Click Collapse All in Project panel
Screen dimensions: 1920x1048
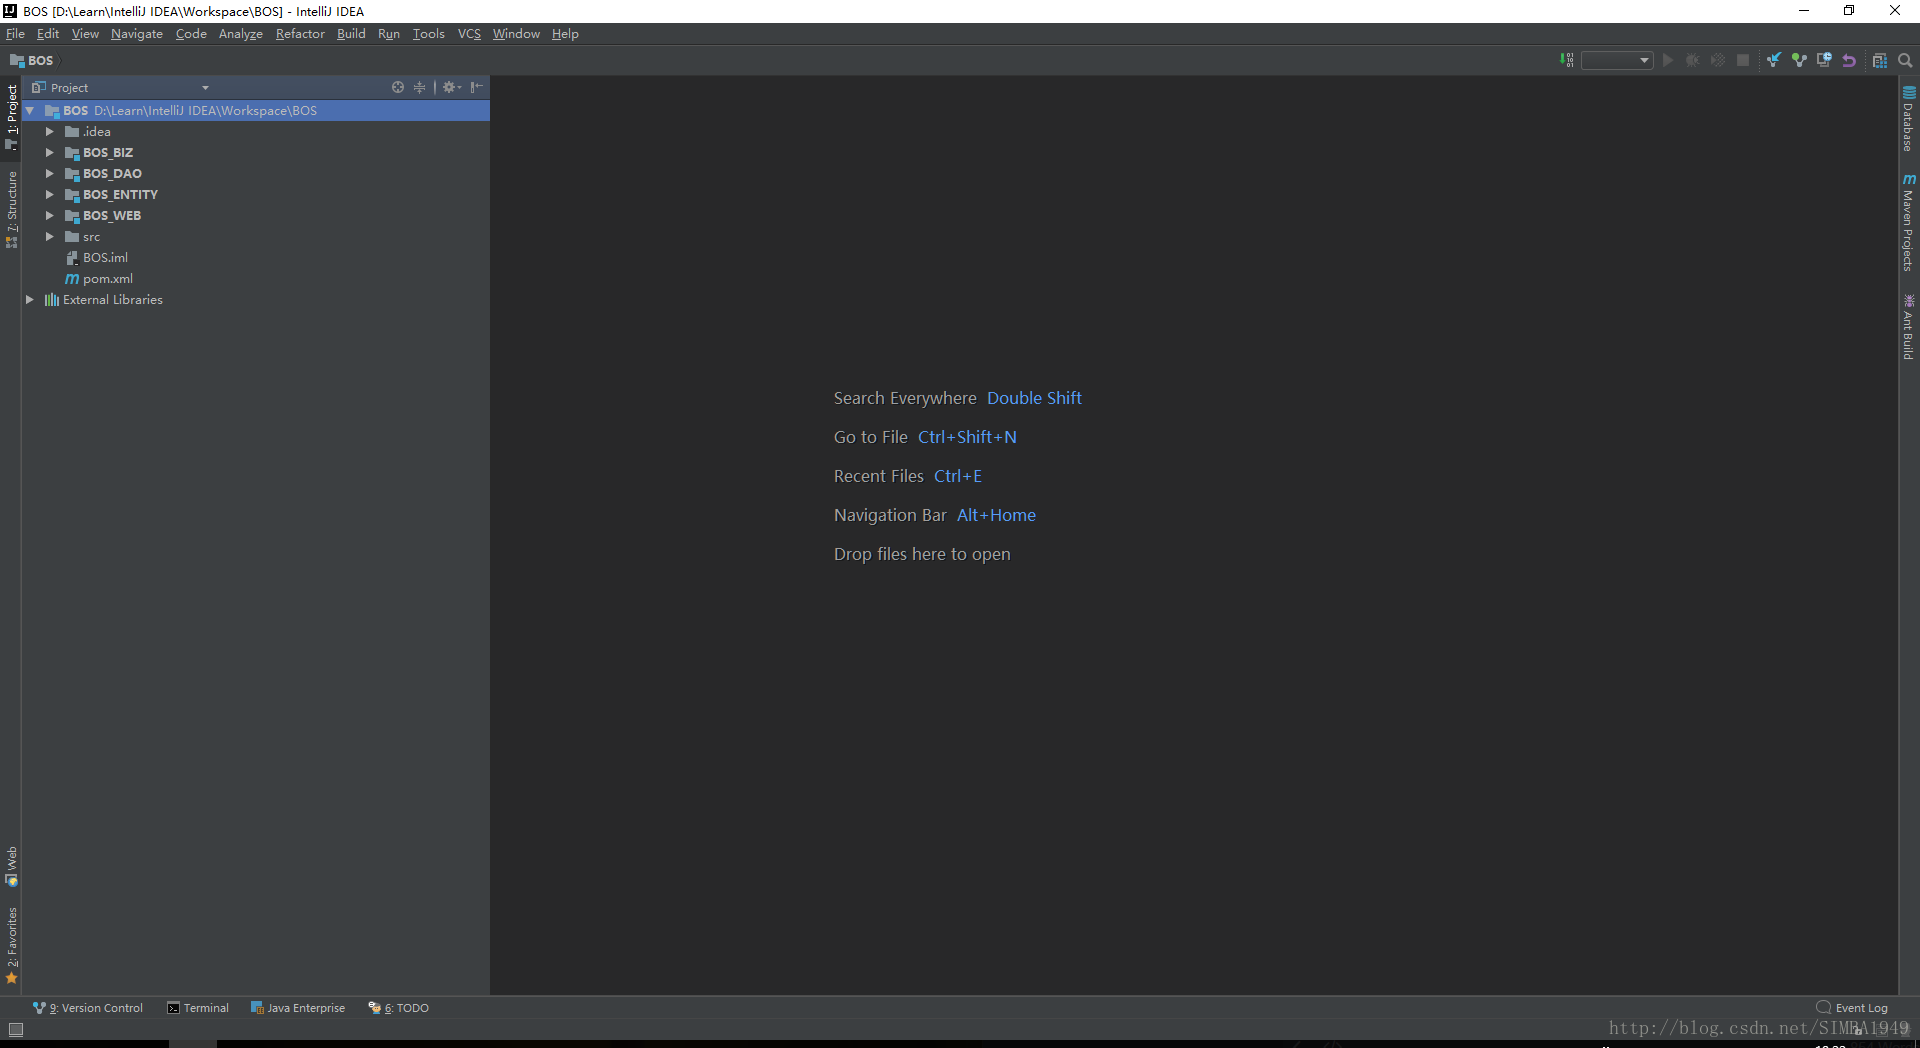[419, 87]
